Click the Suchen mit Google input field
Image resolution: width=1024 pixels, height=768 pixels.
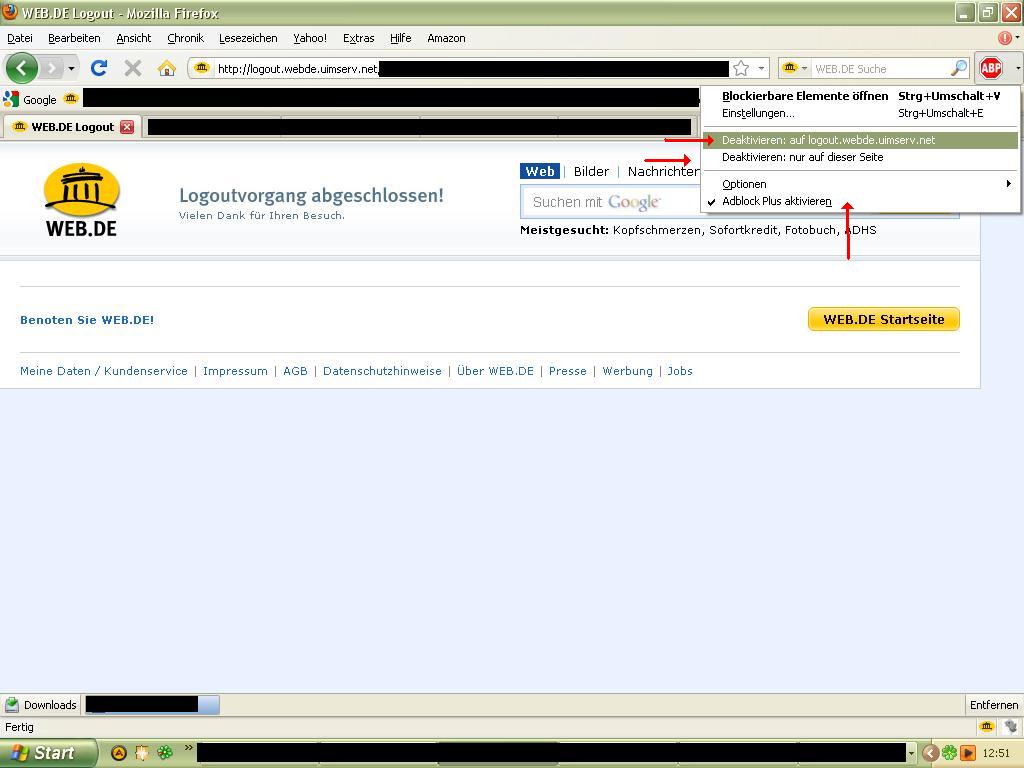coord(611,202)
